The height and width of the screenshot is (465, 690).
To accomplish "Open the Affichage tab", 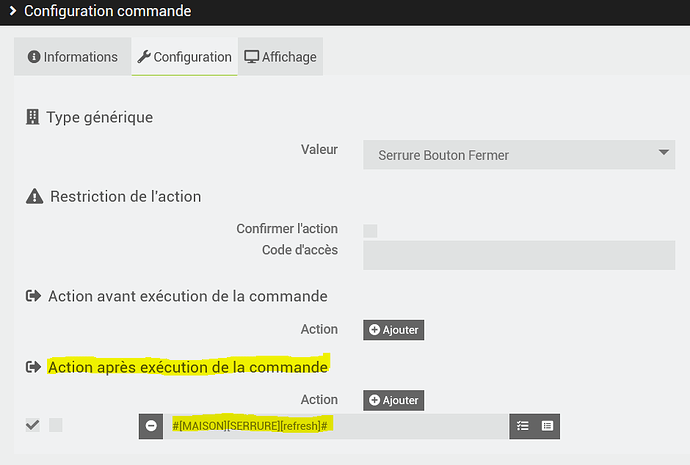I will click(x=281, y=57).
